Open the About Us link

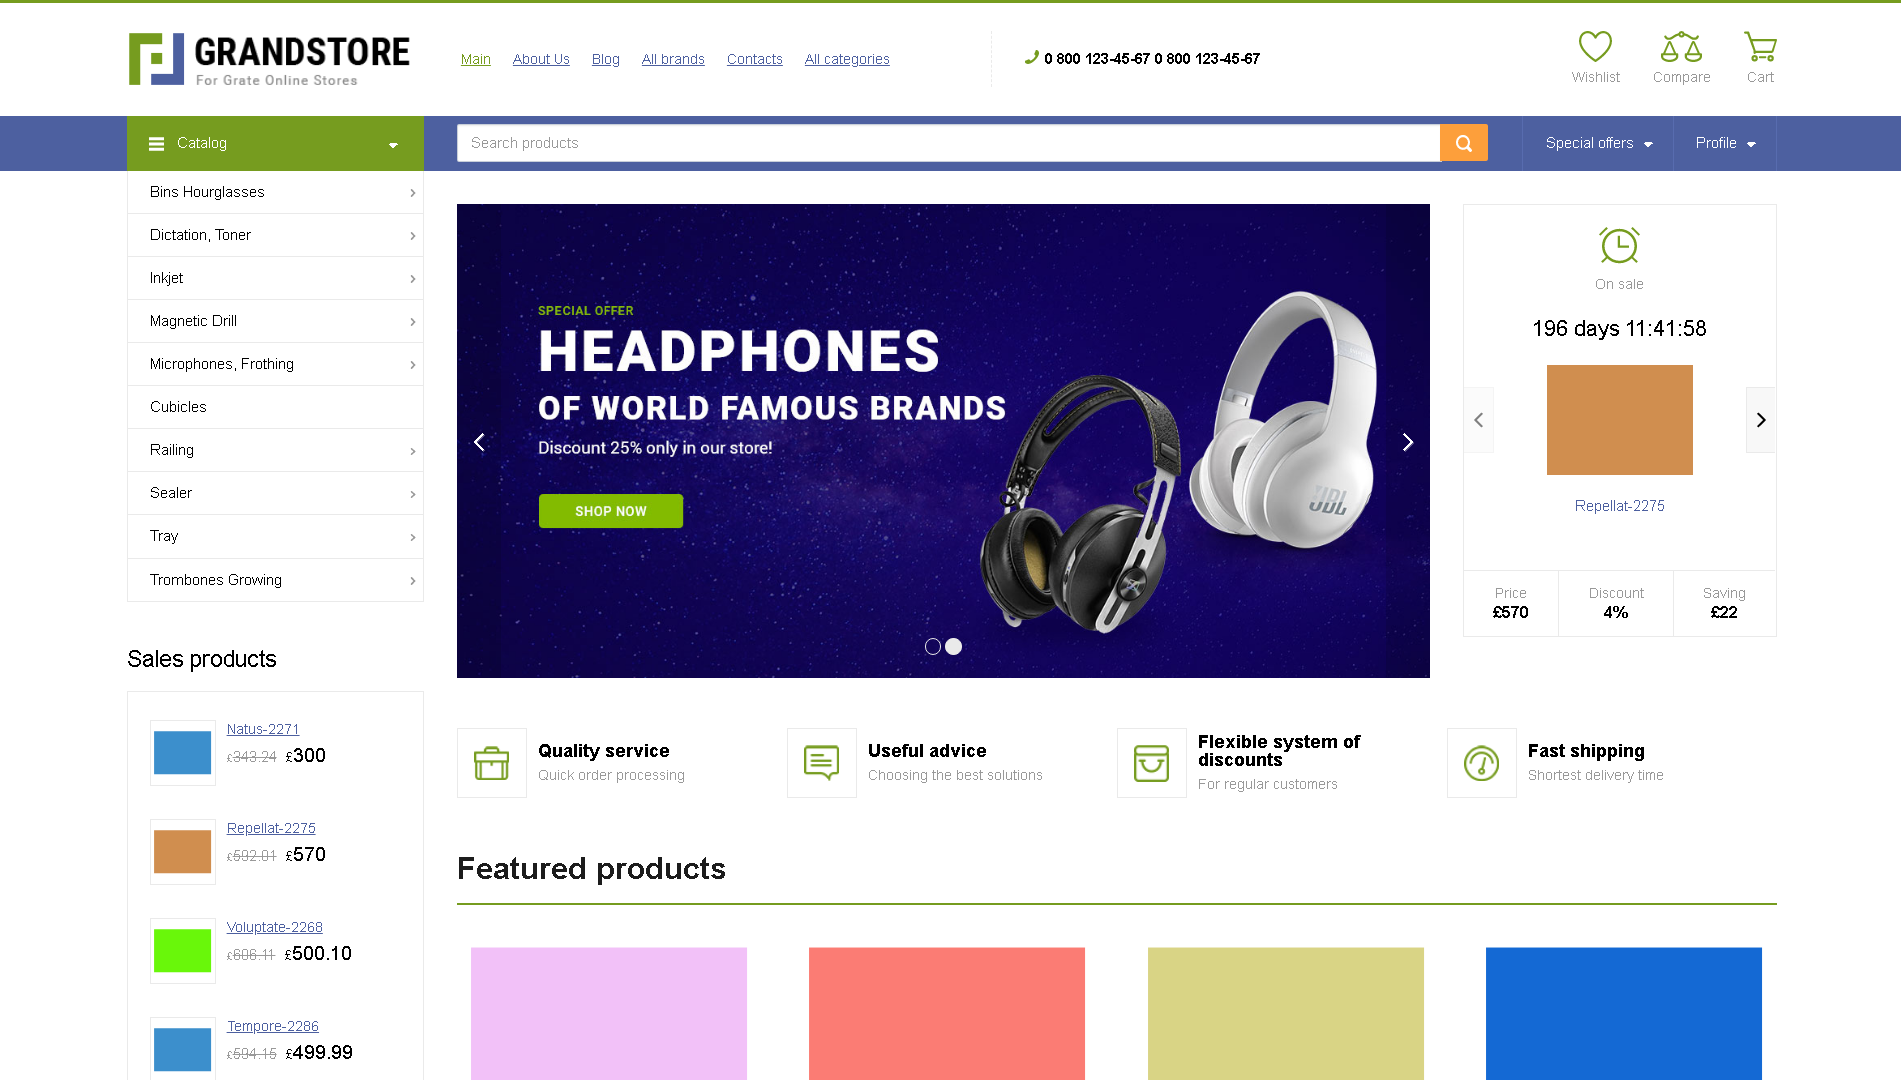pos(541,59)
